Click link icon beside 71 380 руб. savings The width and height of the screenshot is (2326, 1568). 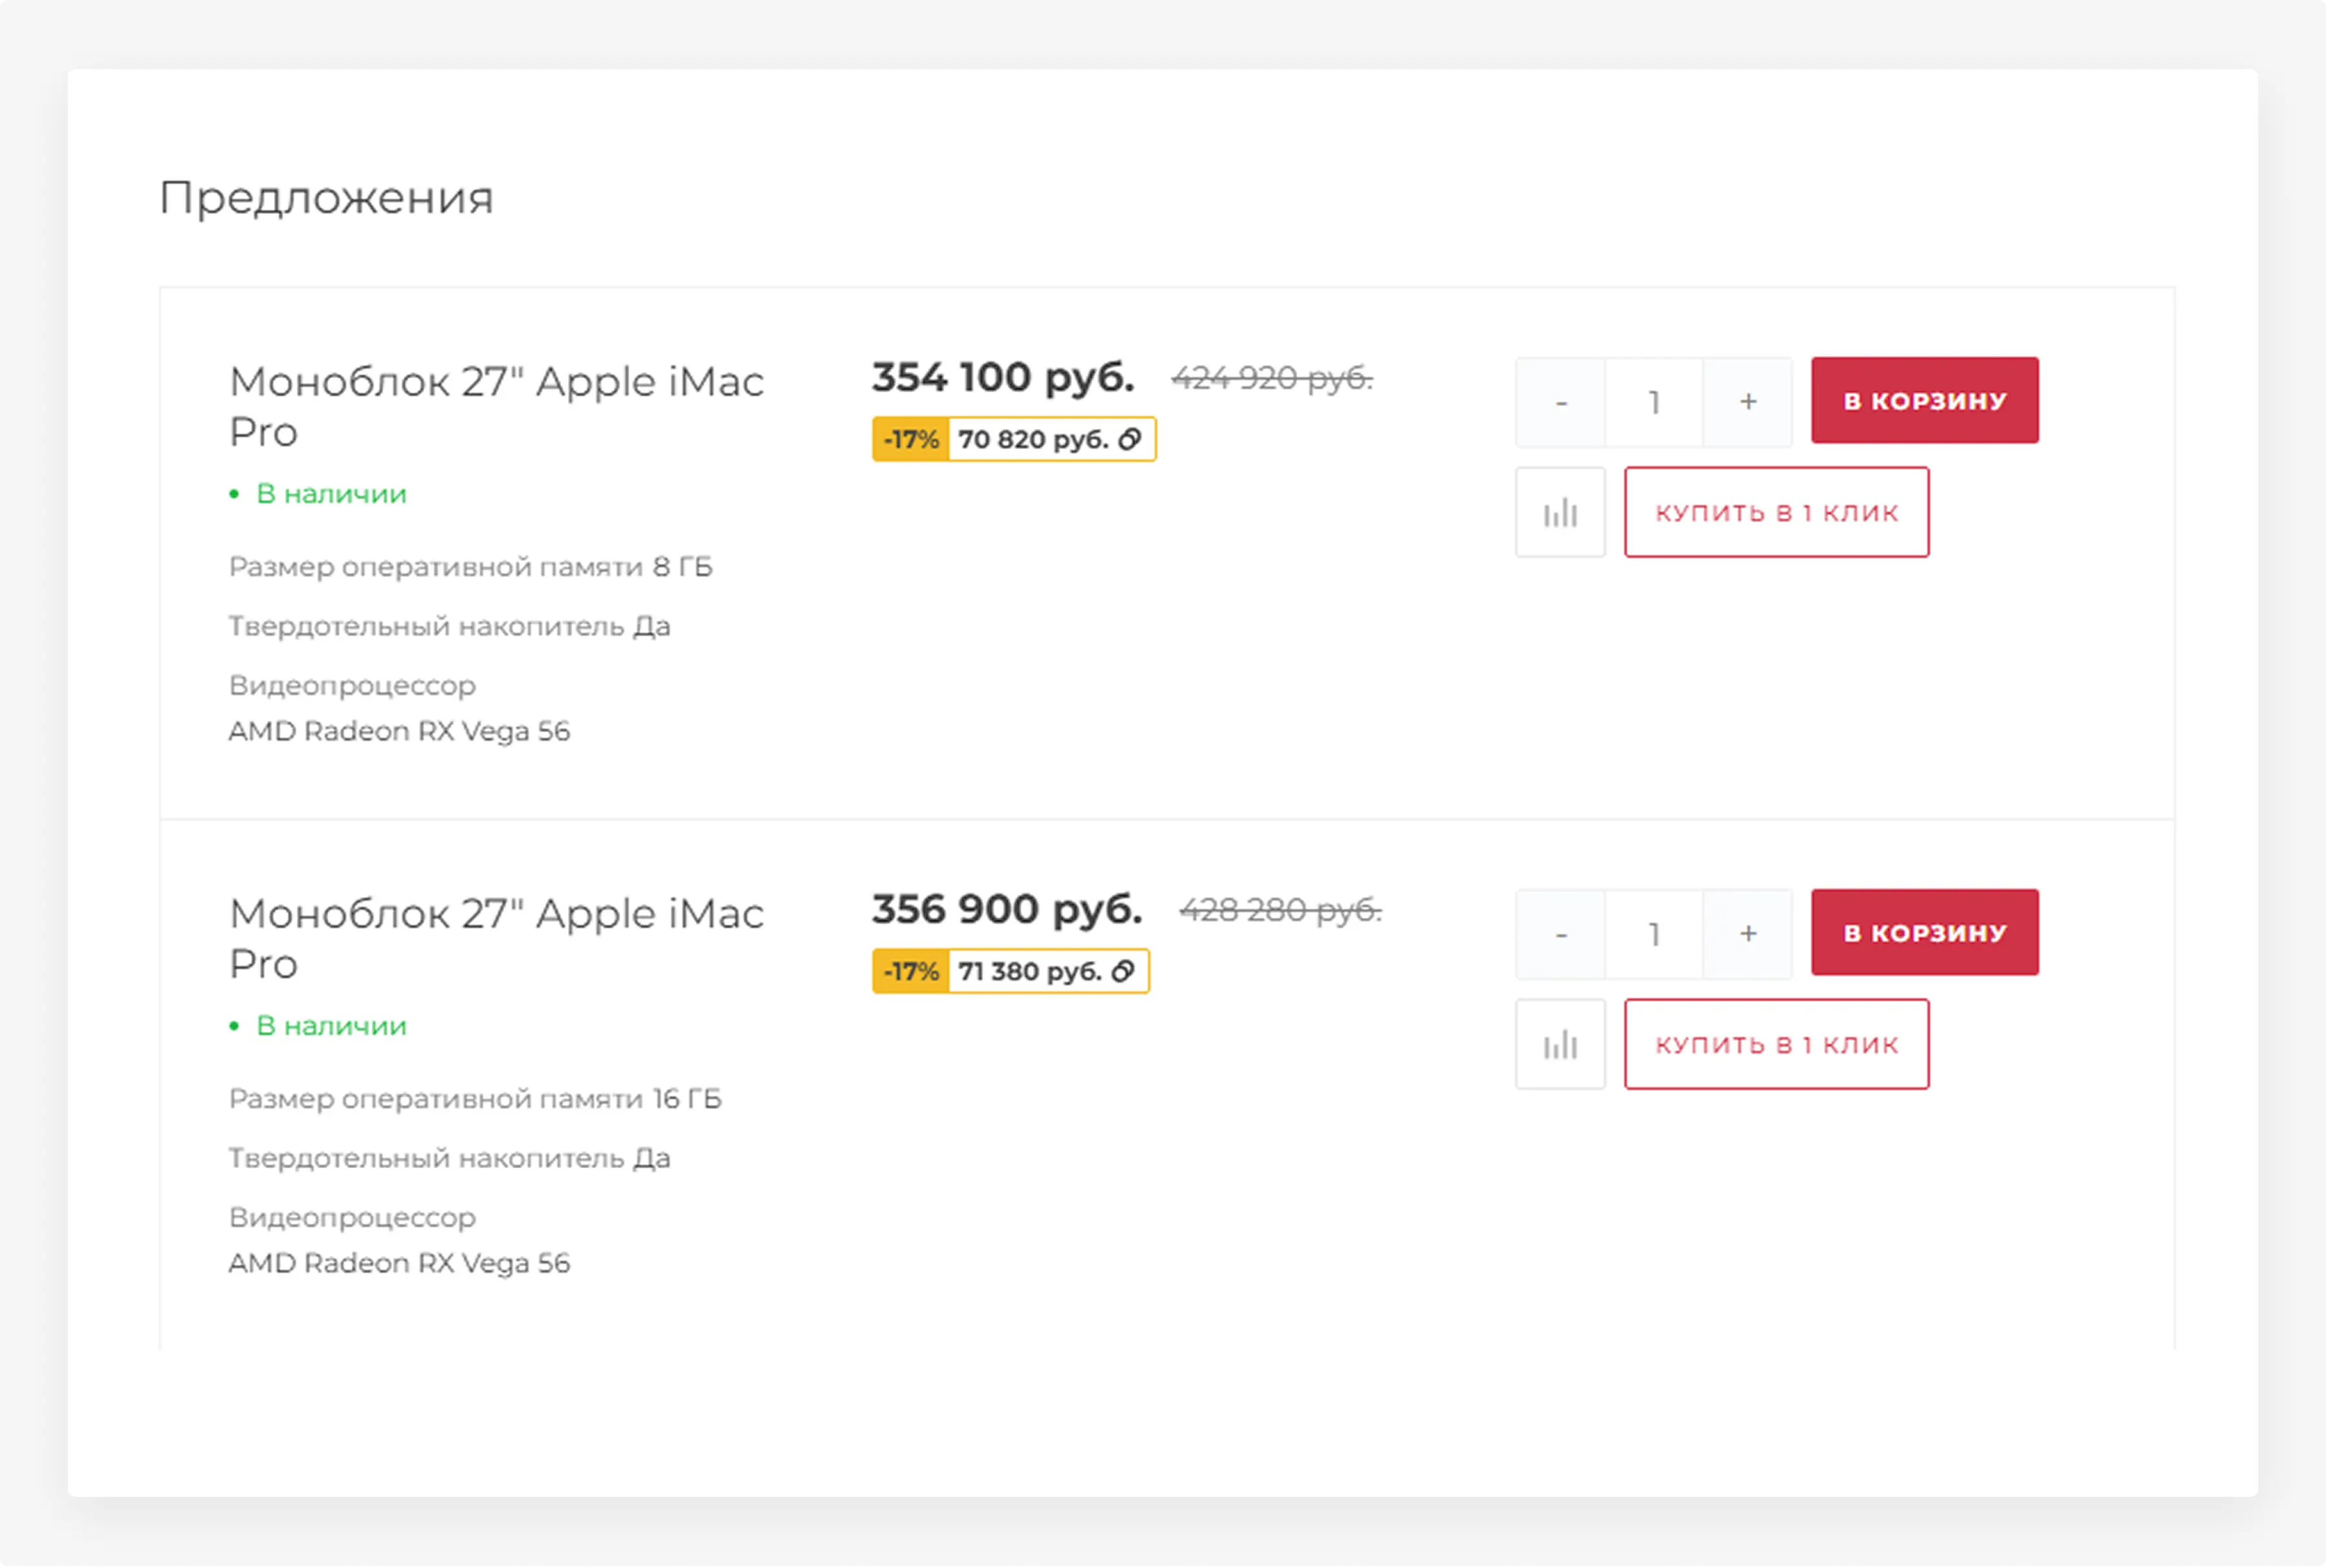pos(1123,972)
